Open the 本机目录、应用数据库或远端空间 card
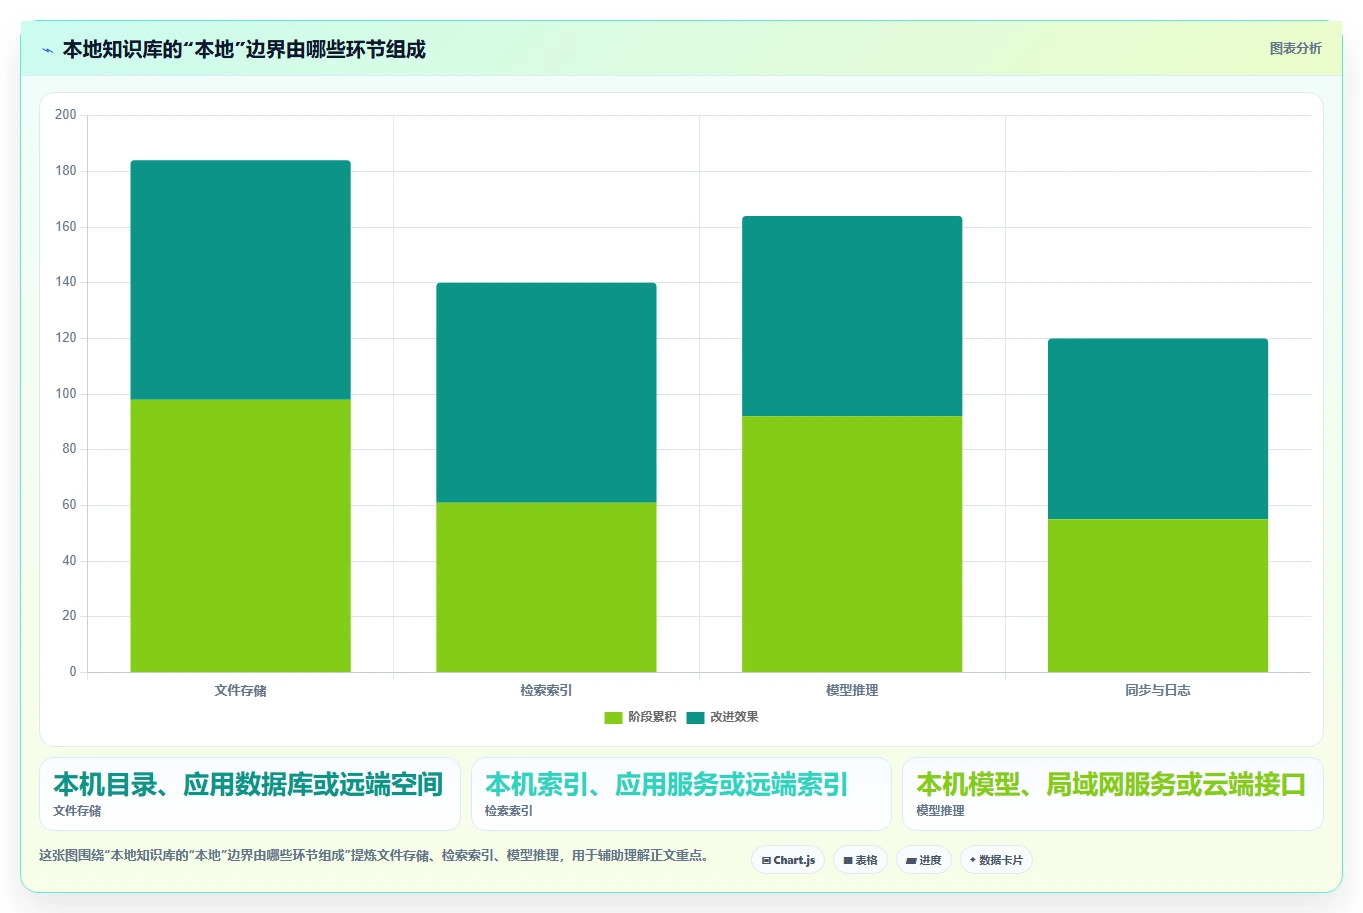Viewport: 1363px width, 913px height. pyautogui.click(x=250, y=794)
